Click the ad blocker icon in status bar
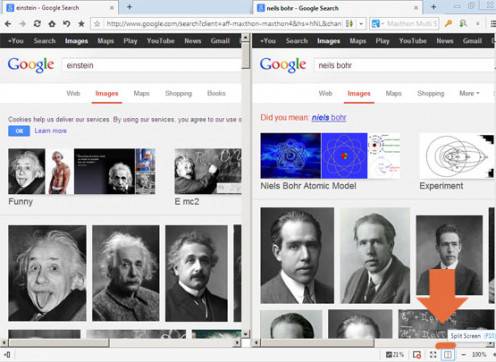This screenshot has height=362, width=496. (x=417, y=354)
